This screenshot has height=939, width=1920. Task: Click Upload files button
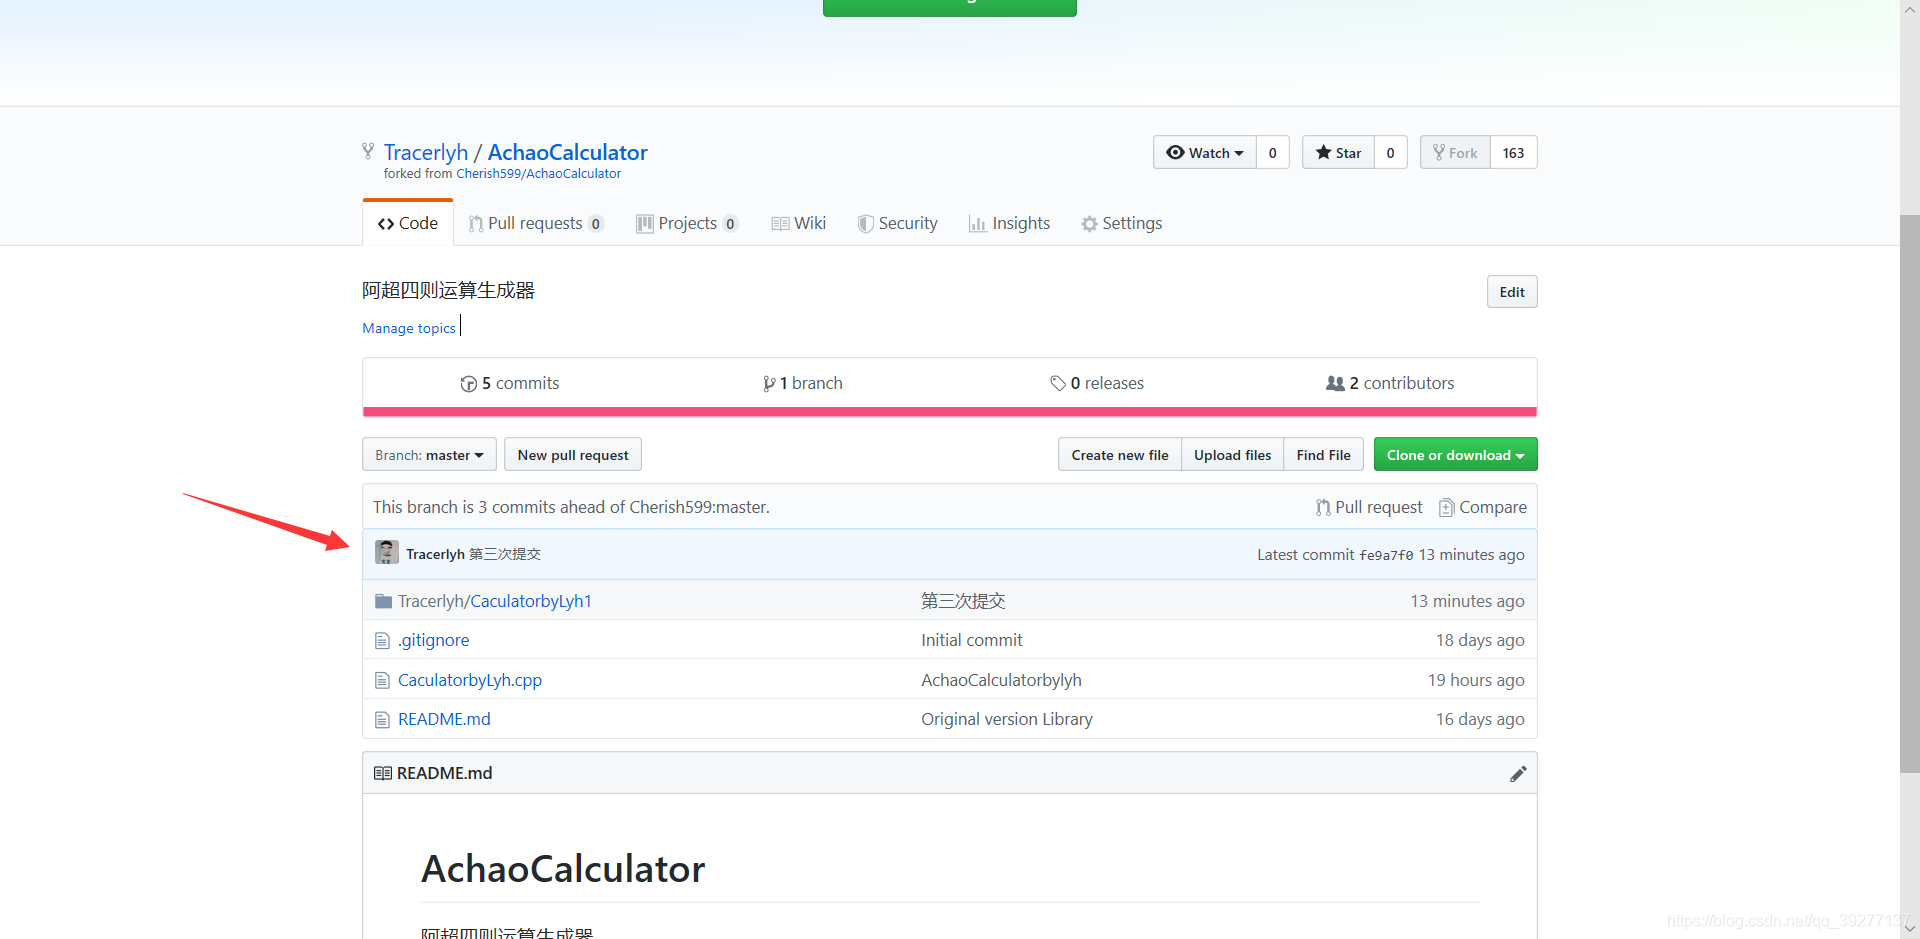point(1232,455)
